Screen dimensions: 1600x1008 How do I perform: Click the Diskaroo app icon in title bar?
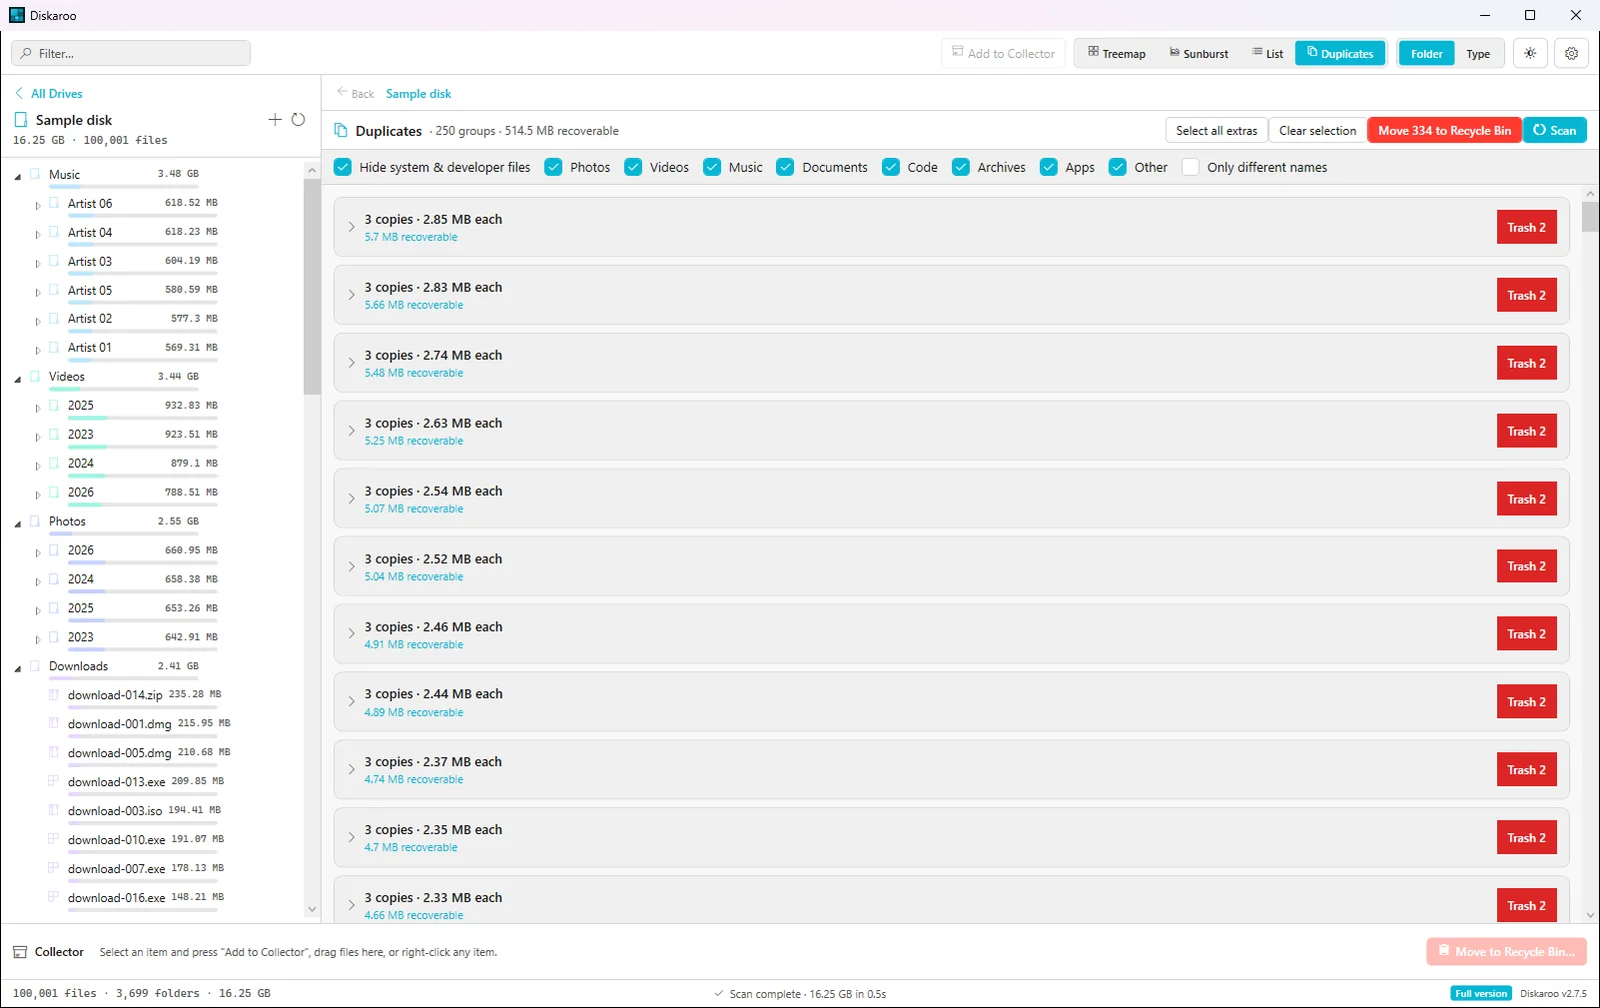point(17,15)
